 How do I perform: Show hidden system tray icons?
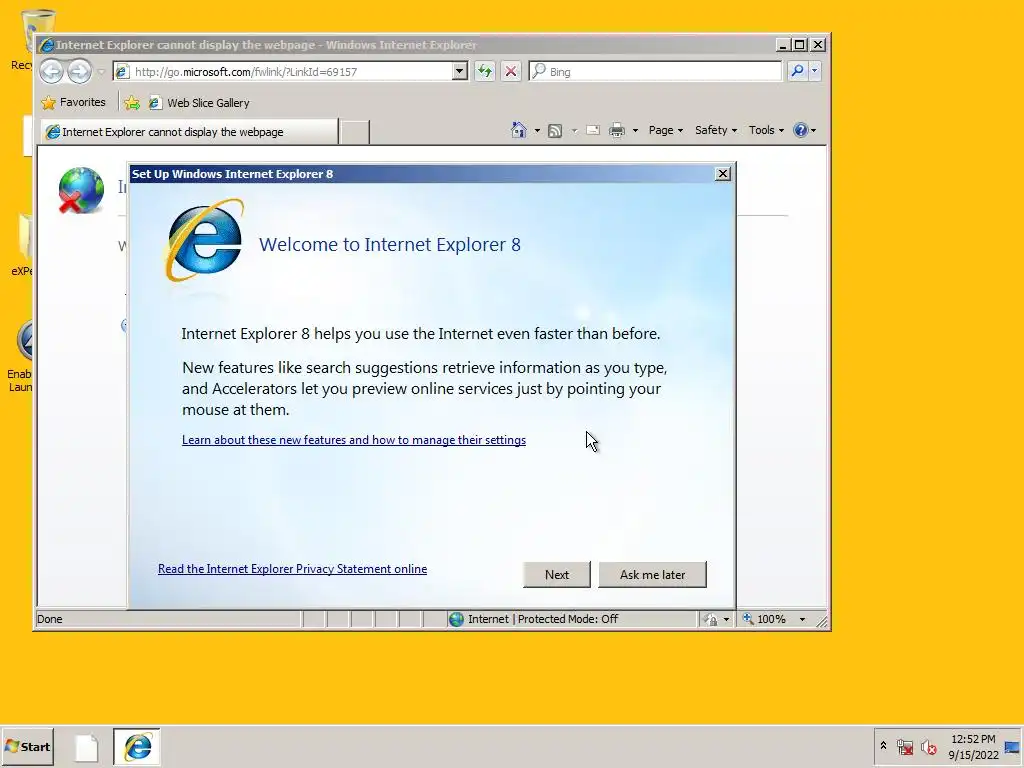tap(883, 745)
